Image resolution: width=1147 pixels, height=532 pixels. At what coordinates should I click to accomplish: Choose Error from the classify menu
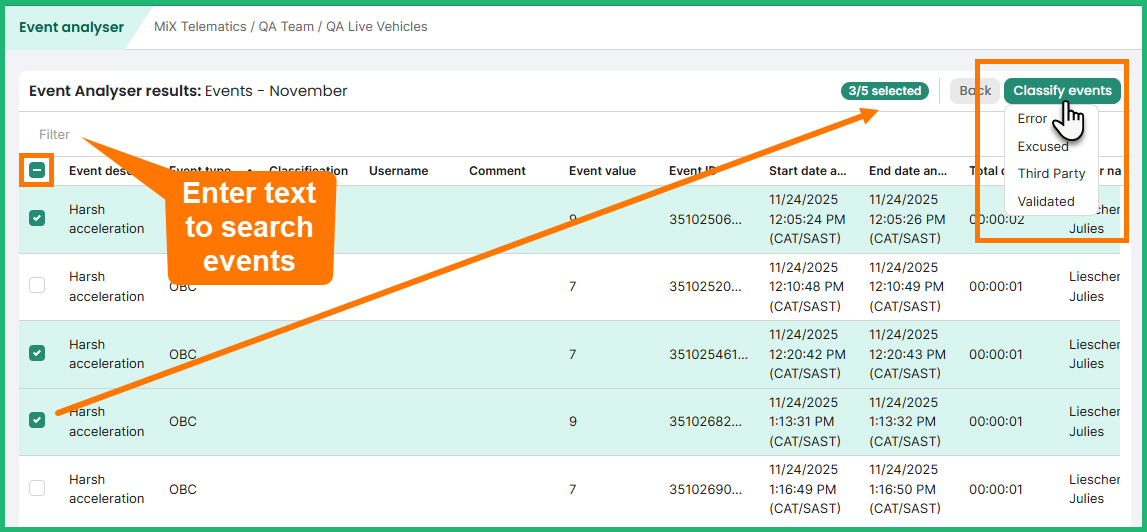(x=1032, y=119)
